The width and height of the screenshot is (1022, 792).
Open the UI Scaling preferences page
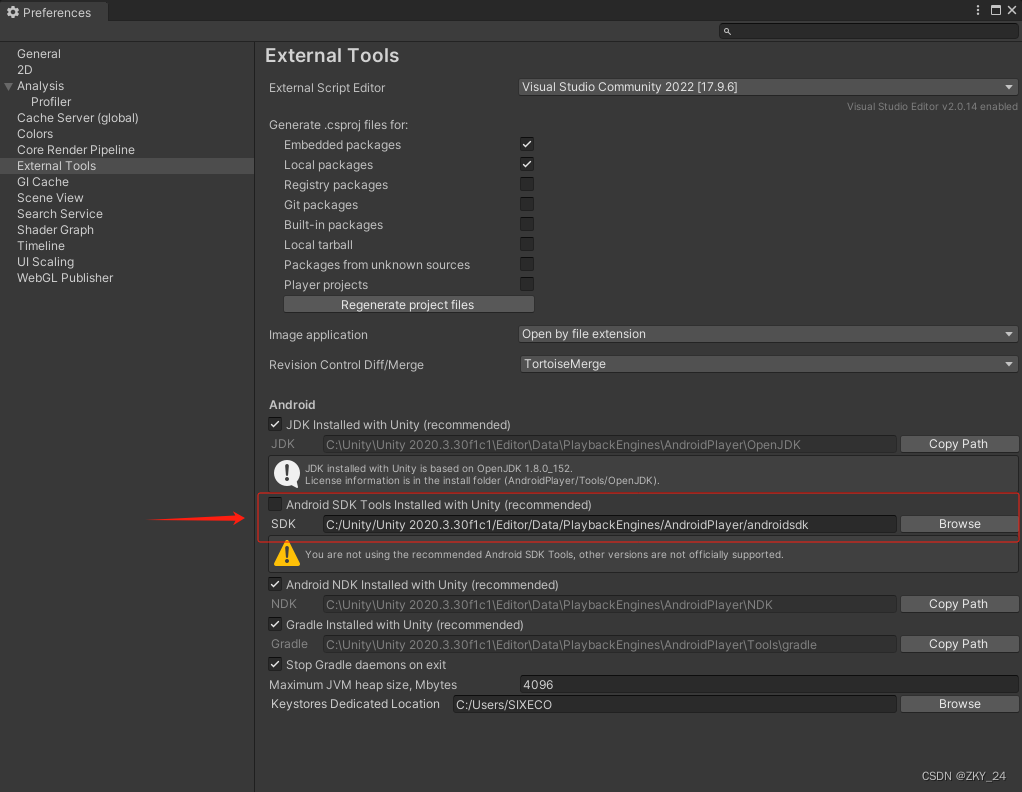coord(45,261)
